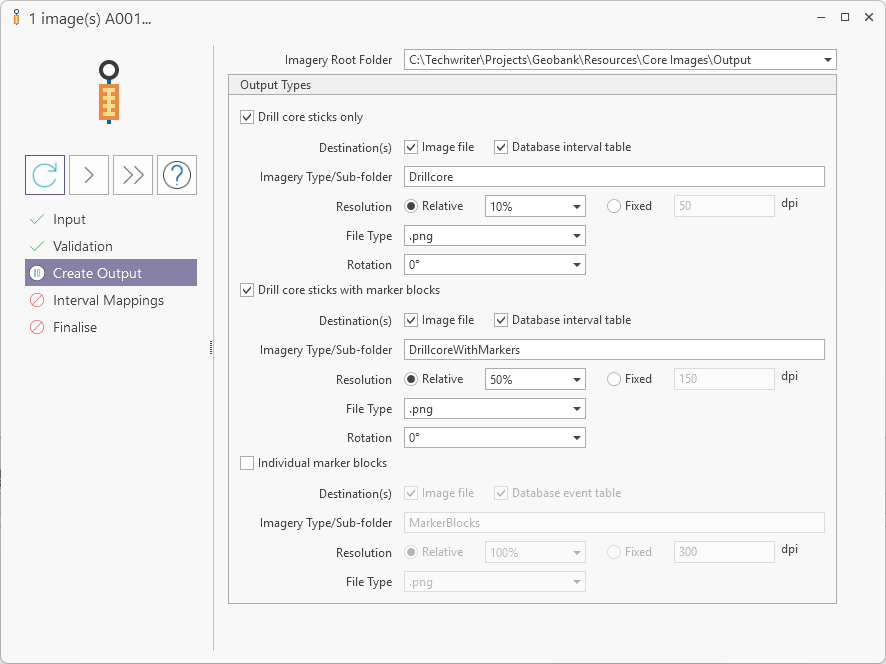This screenshot has height=664, width=886.
Task: Click the green check icon beside Input
Action: pos(37,219)
